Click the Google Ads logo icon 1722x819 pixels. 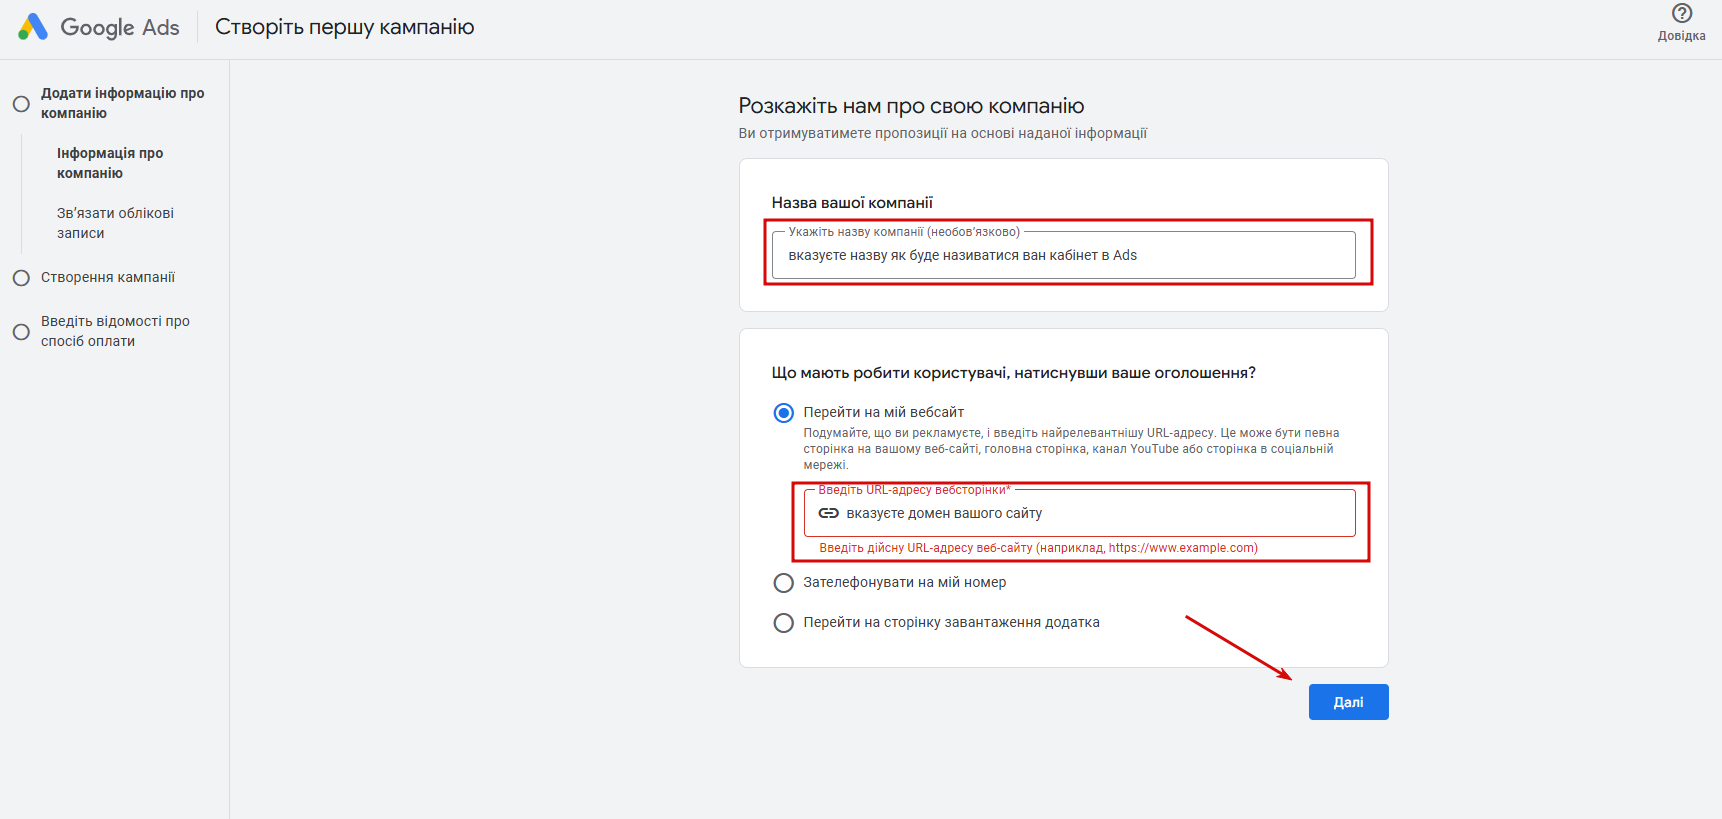(x=33, y=27)
